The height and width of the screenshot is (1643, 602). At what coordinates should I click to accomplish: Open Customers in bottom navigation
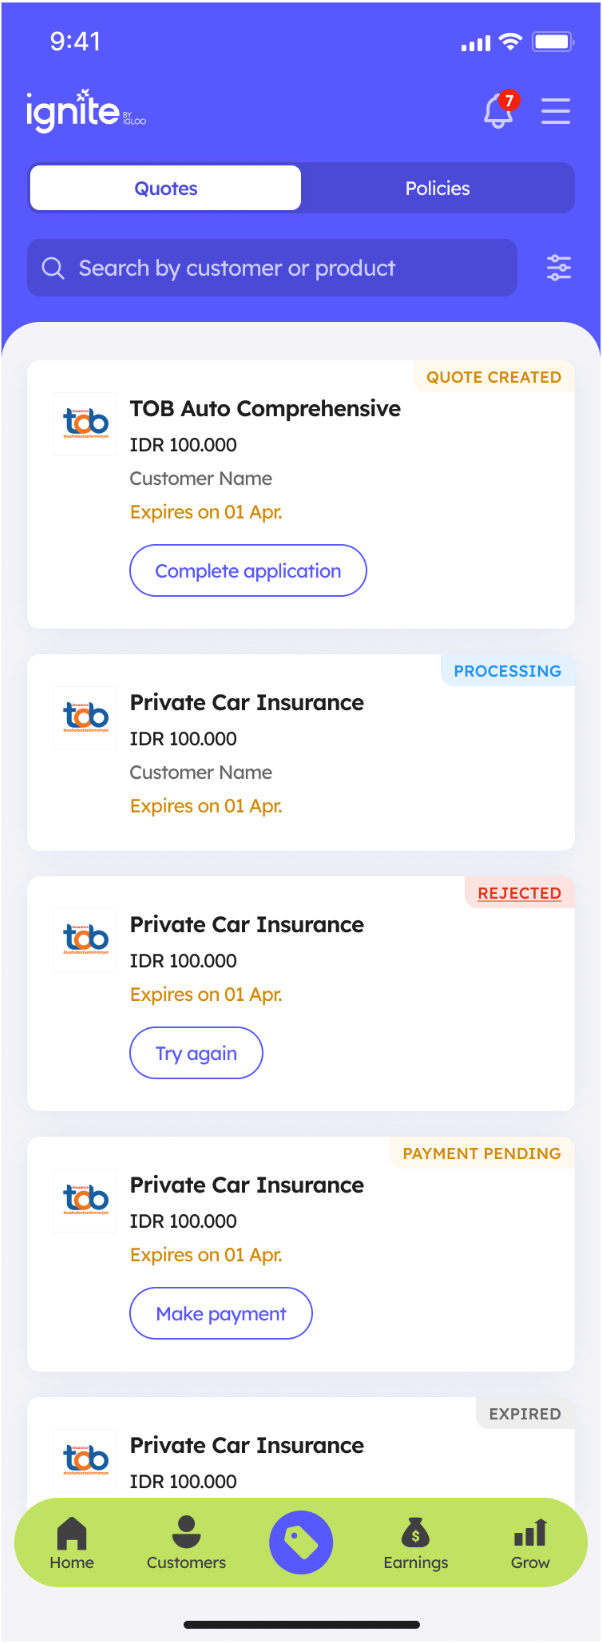coord(186,1543)
